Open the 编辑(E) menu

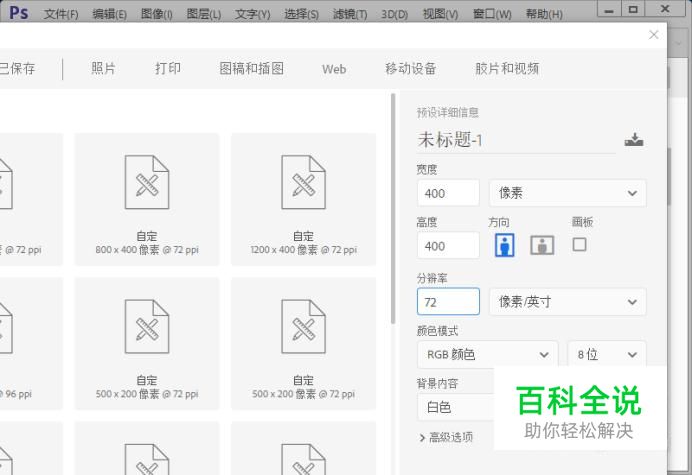point(109,14)
